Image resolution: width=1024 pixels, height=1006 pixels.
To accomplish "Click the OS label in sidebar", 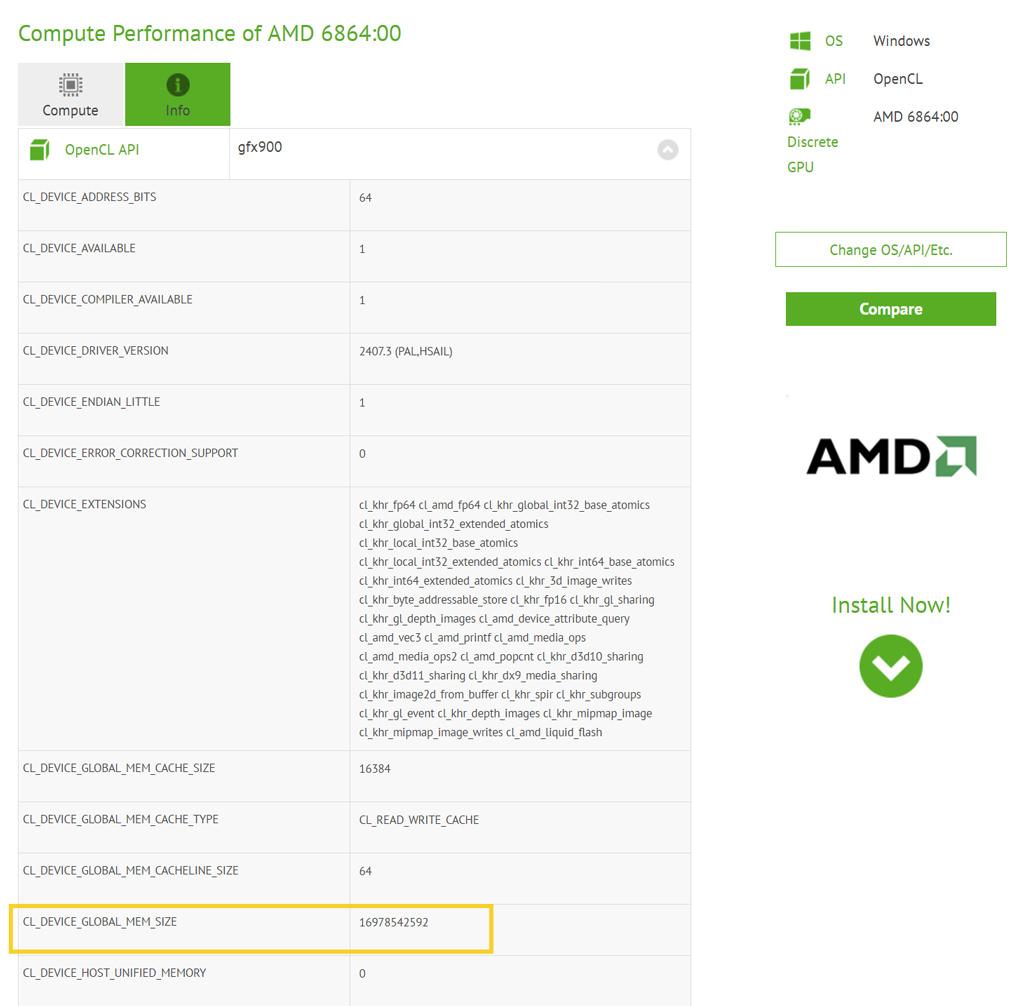I will tap(834, 41).
